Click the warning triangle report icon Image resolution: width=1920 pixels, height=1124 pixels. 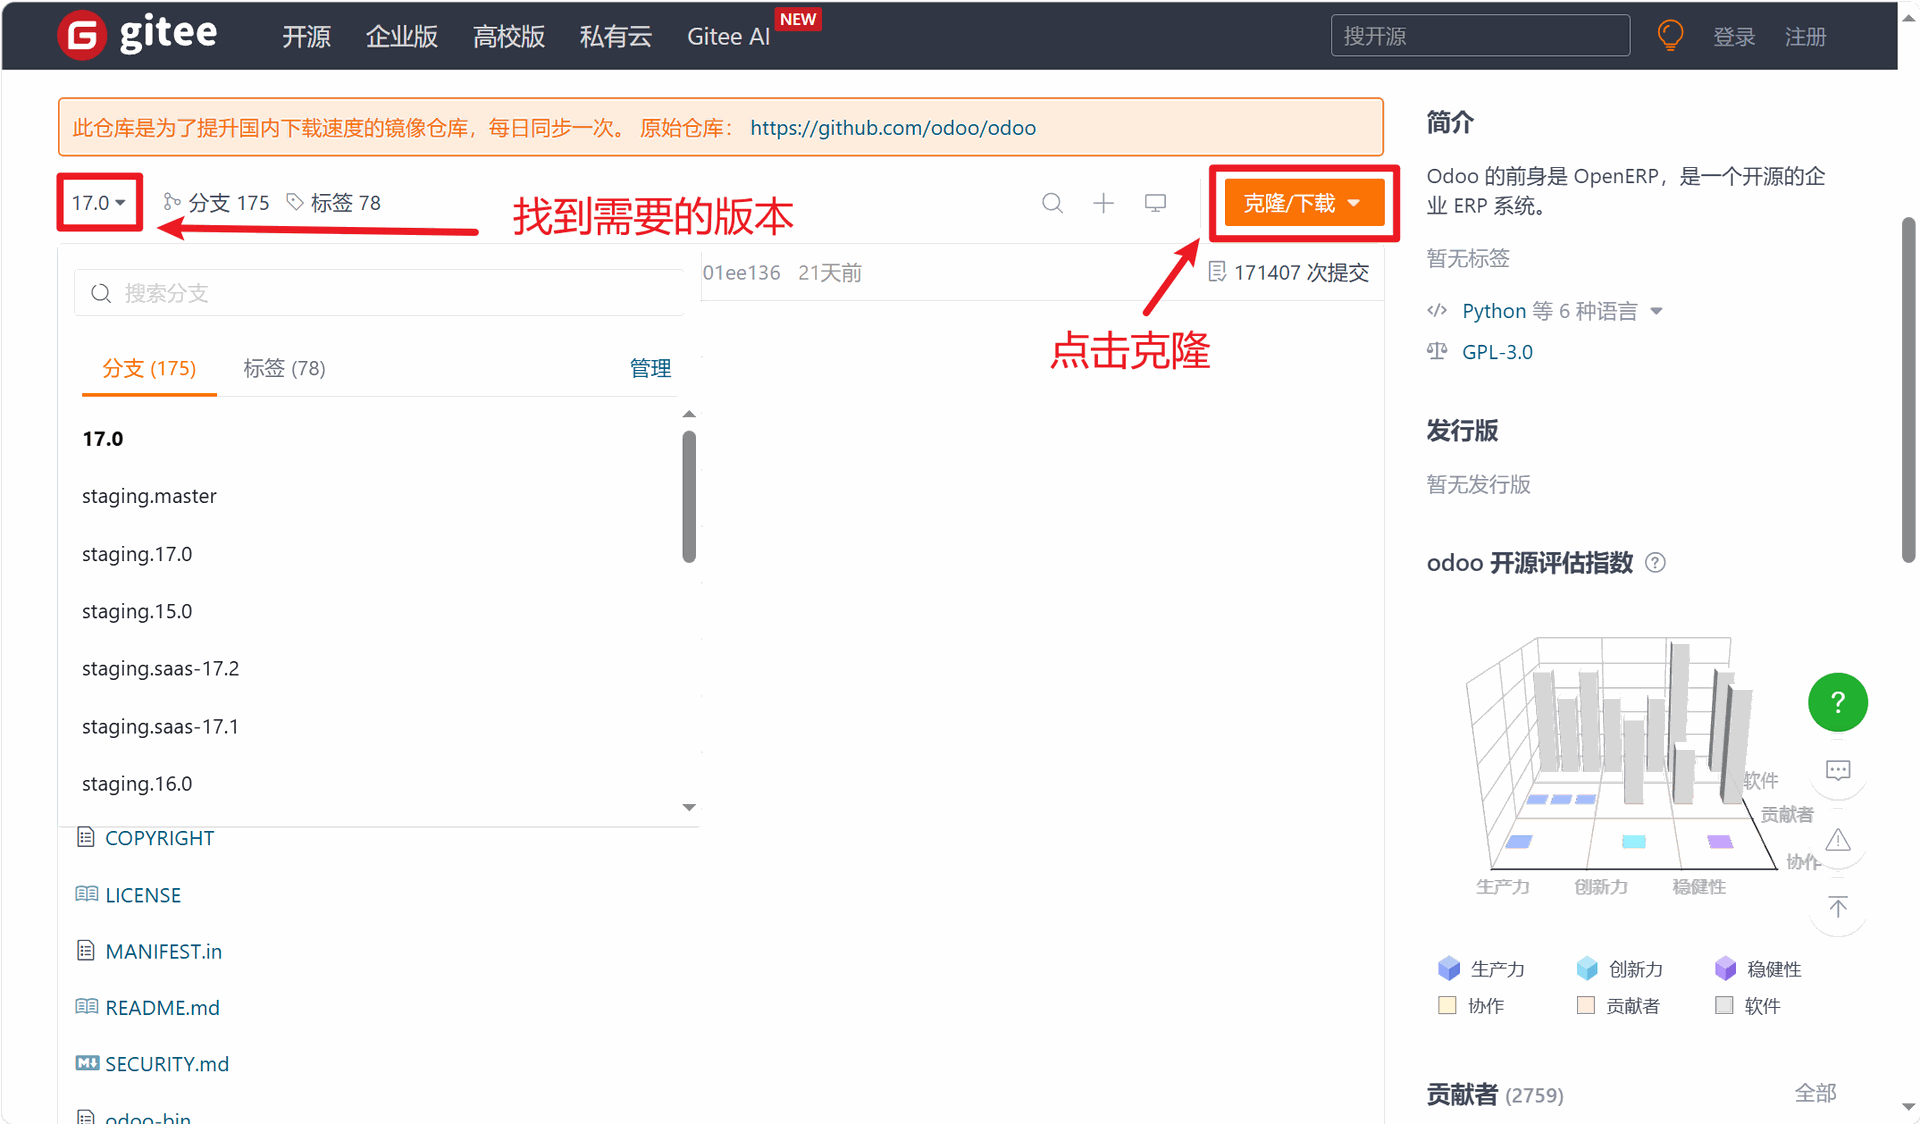[x=1837, y=840]
